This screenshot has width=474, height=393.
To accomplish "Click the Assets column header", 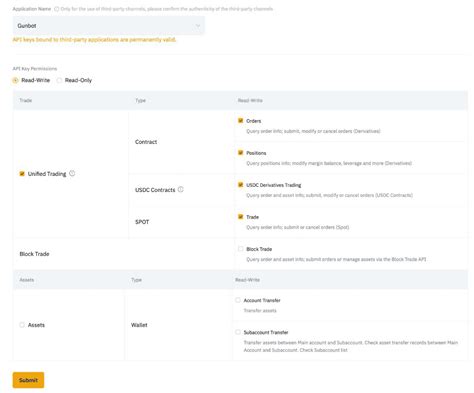I will 27,280.
